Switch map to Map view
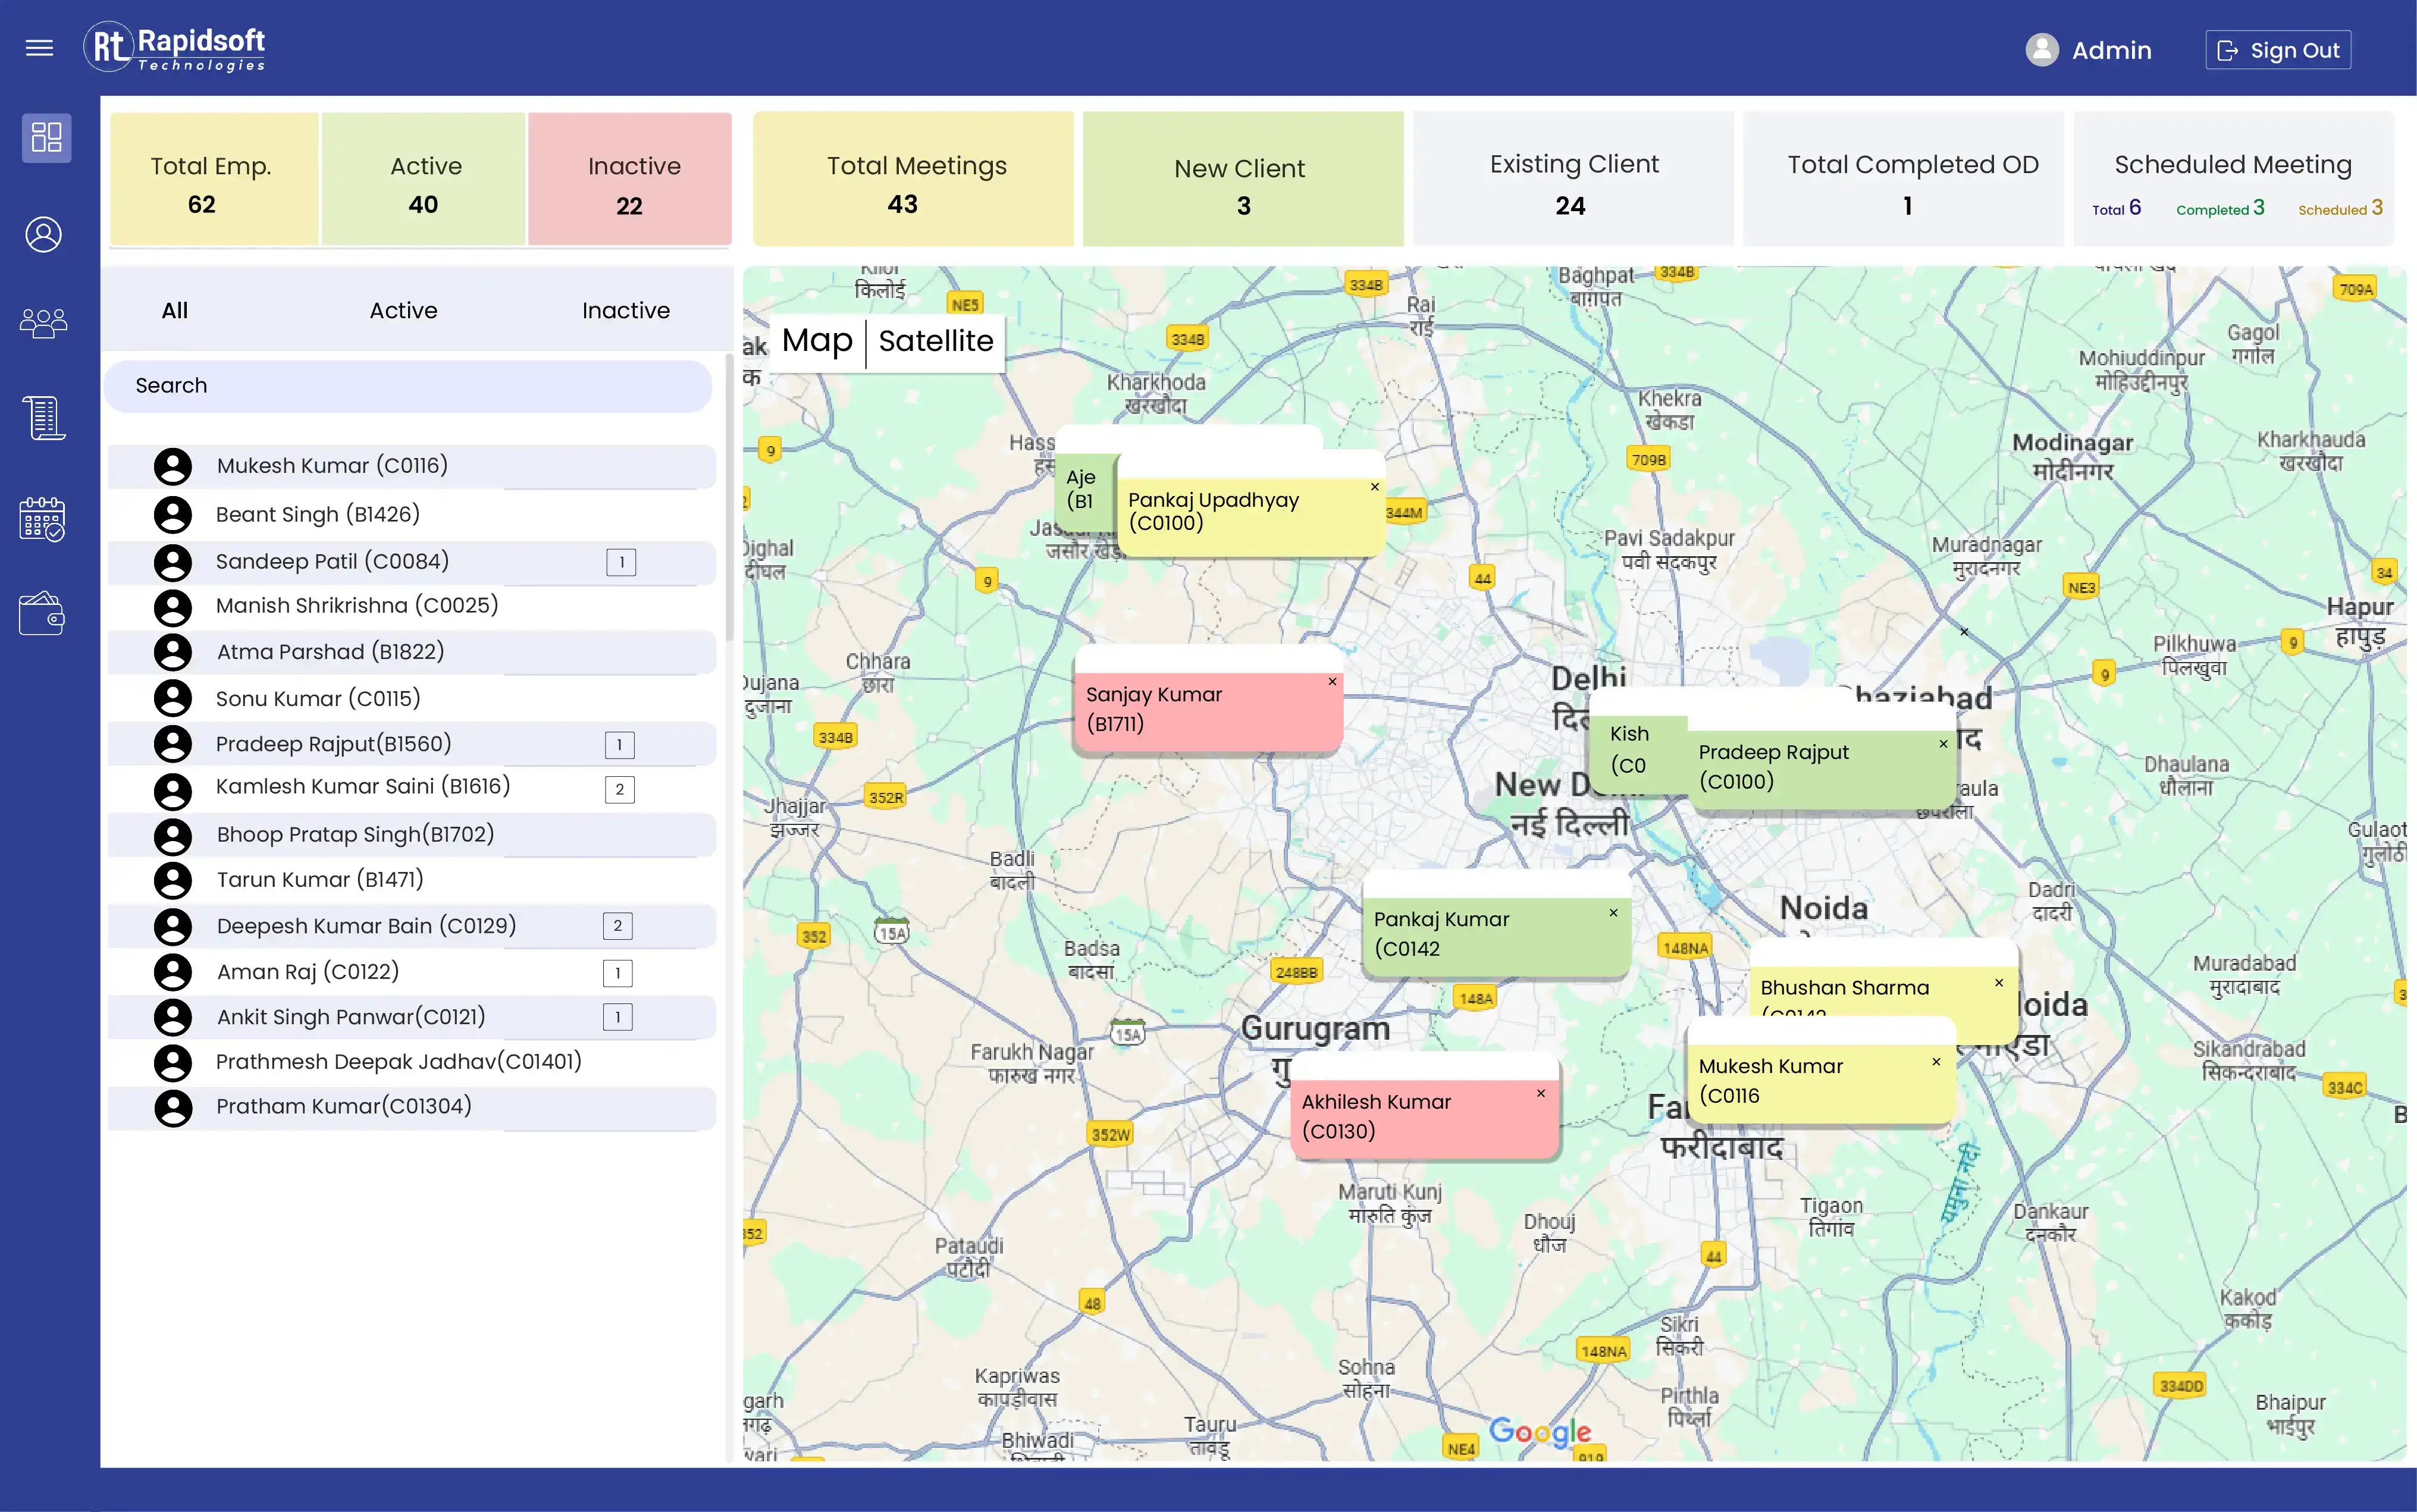Screen dimensions: 2417x1512 tap(817, 341)
